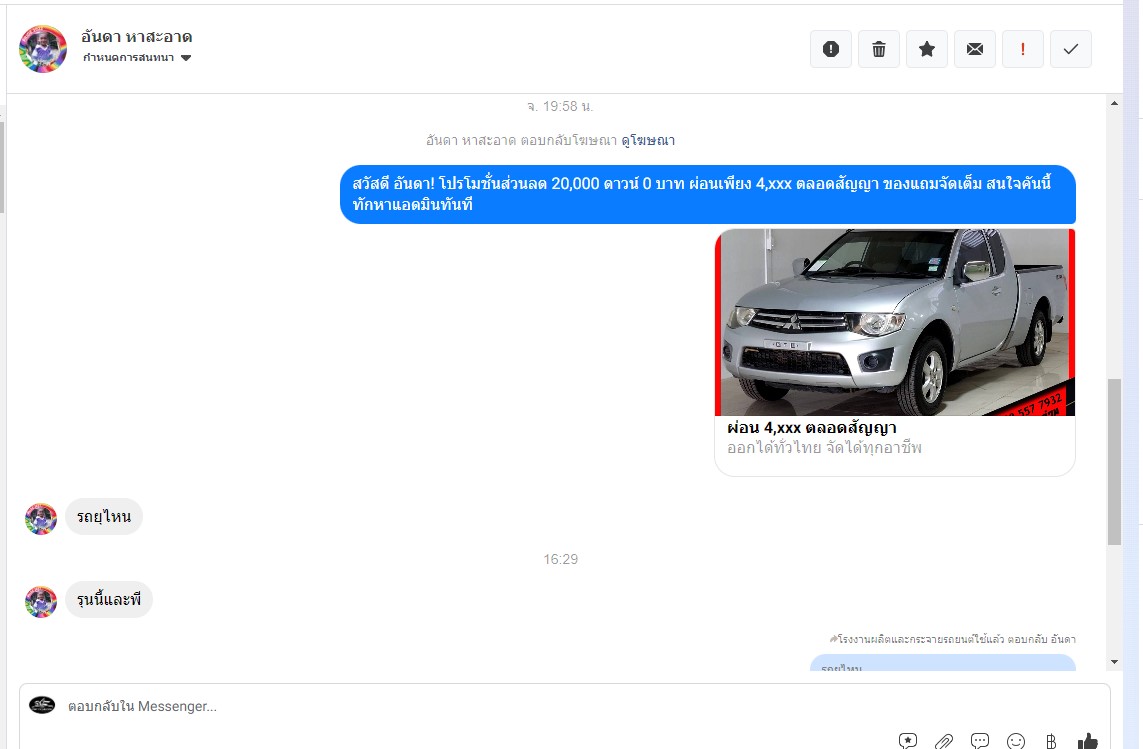Select the ad subtitle ออกได้ทั่วไทย จัดได้ทุกอาชีพ
1143x749 pixels.
[824, 448]
